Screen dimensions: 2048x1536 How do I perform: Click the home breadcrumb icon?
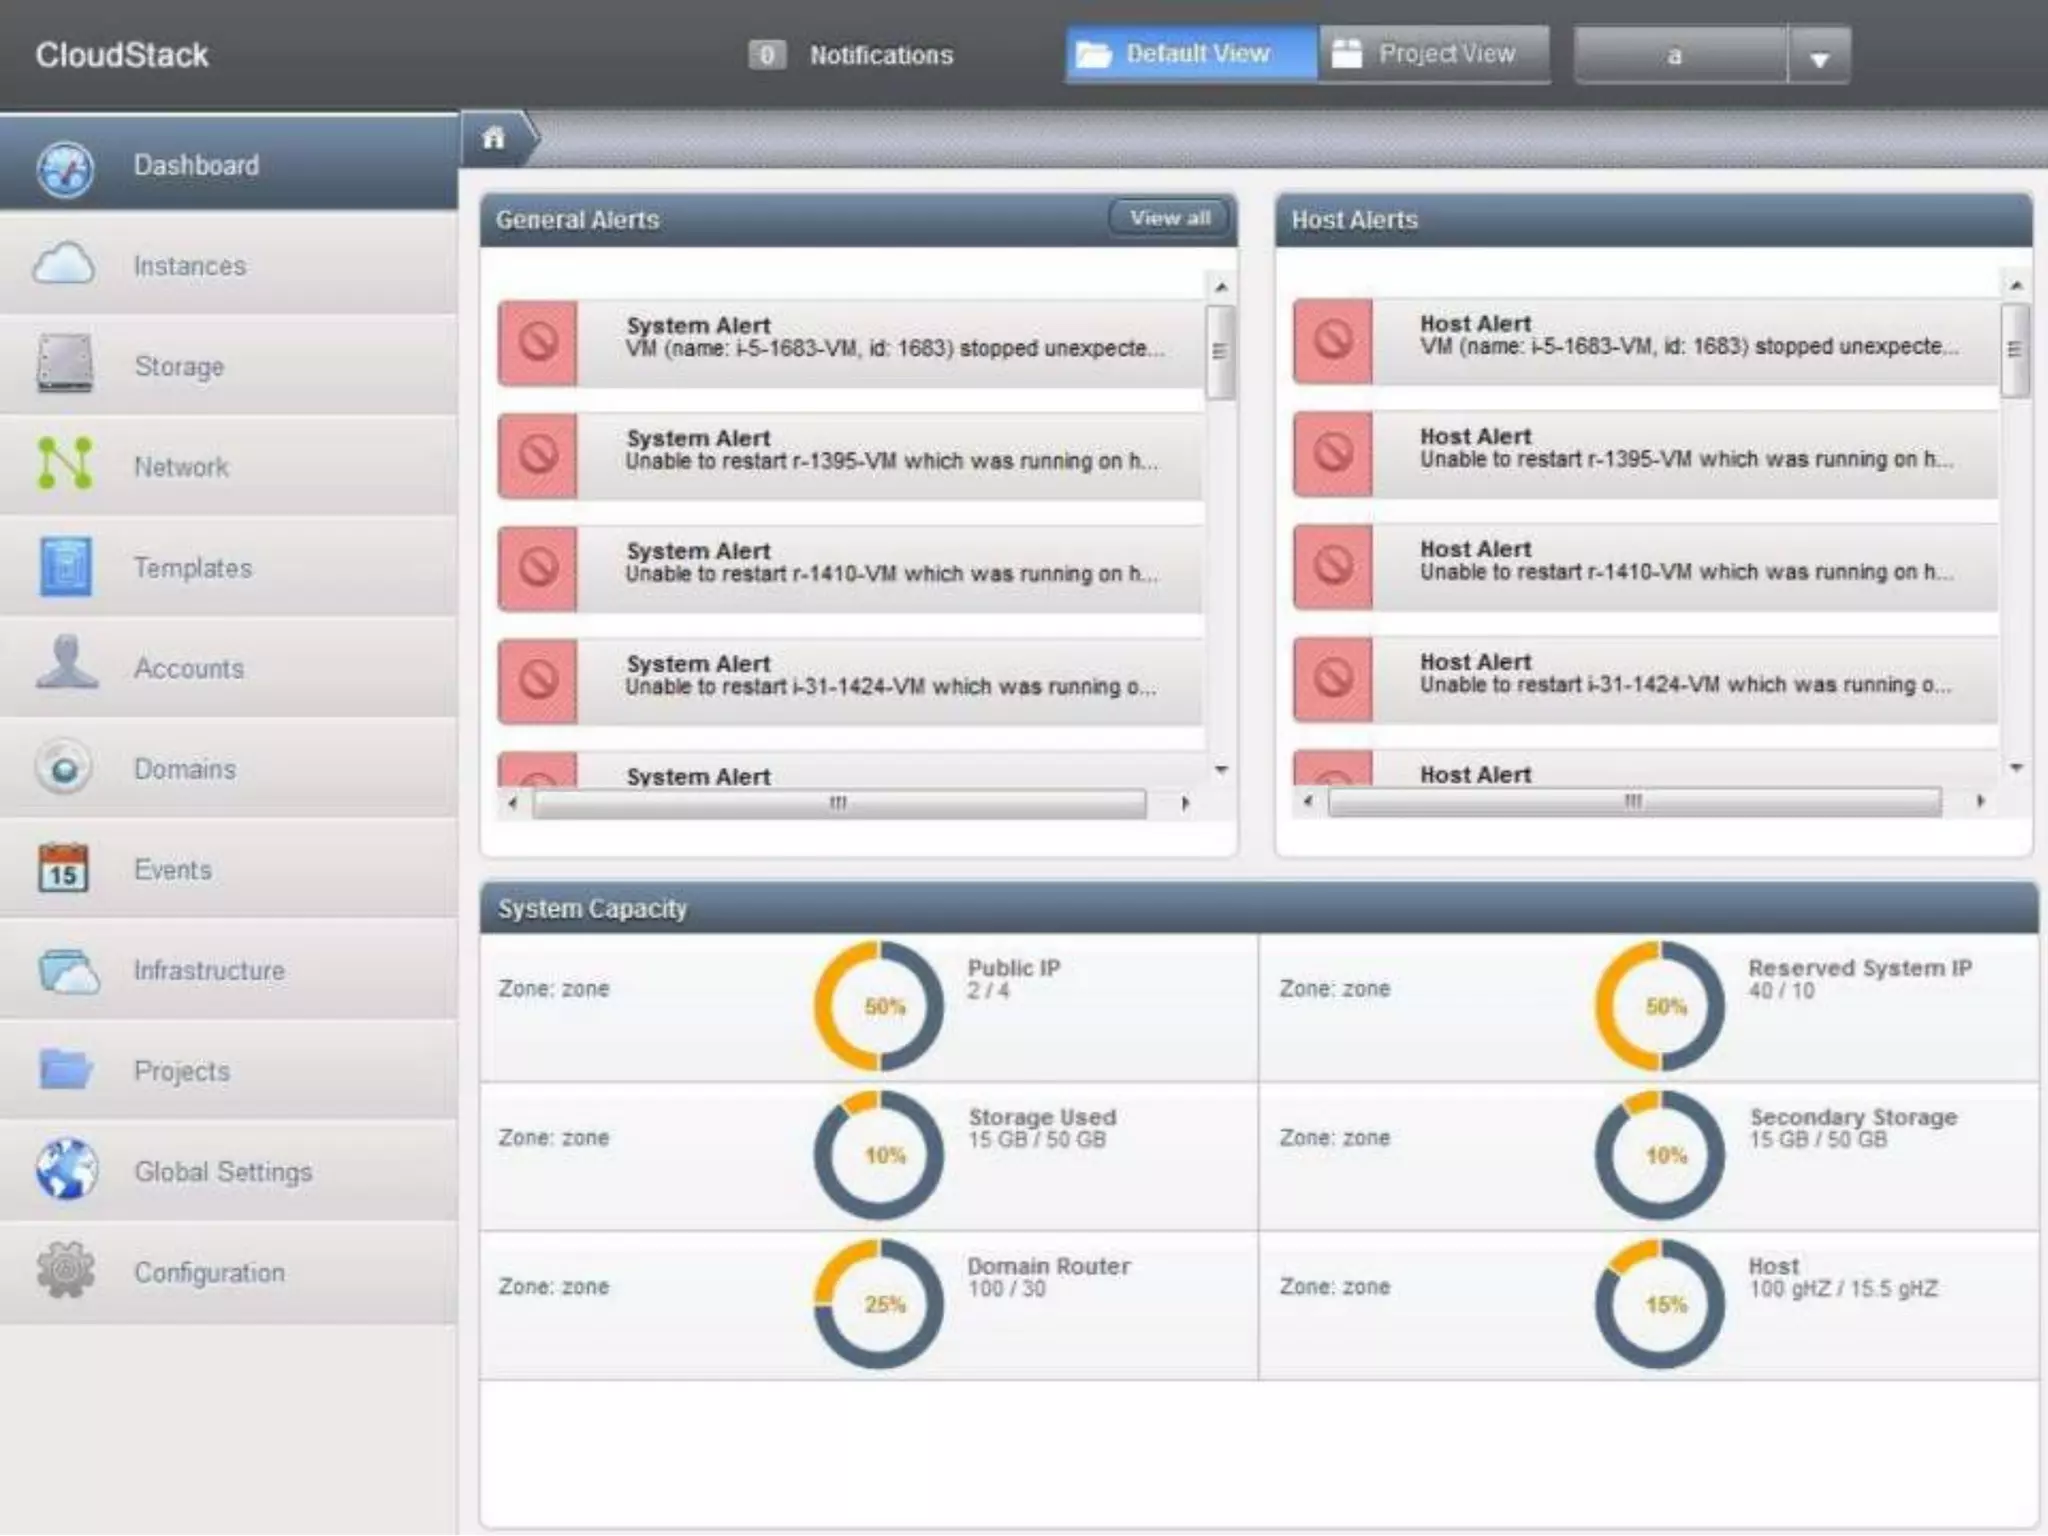coord(494,138)
